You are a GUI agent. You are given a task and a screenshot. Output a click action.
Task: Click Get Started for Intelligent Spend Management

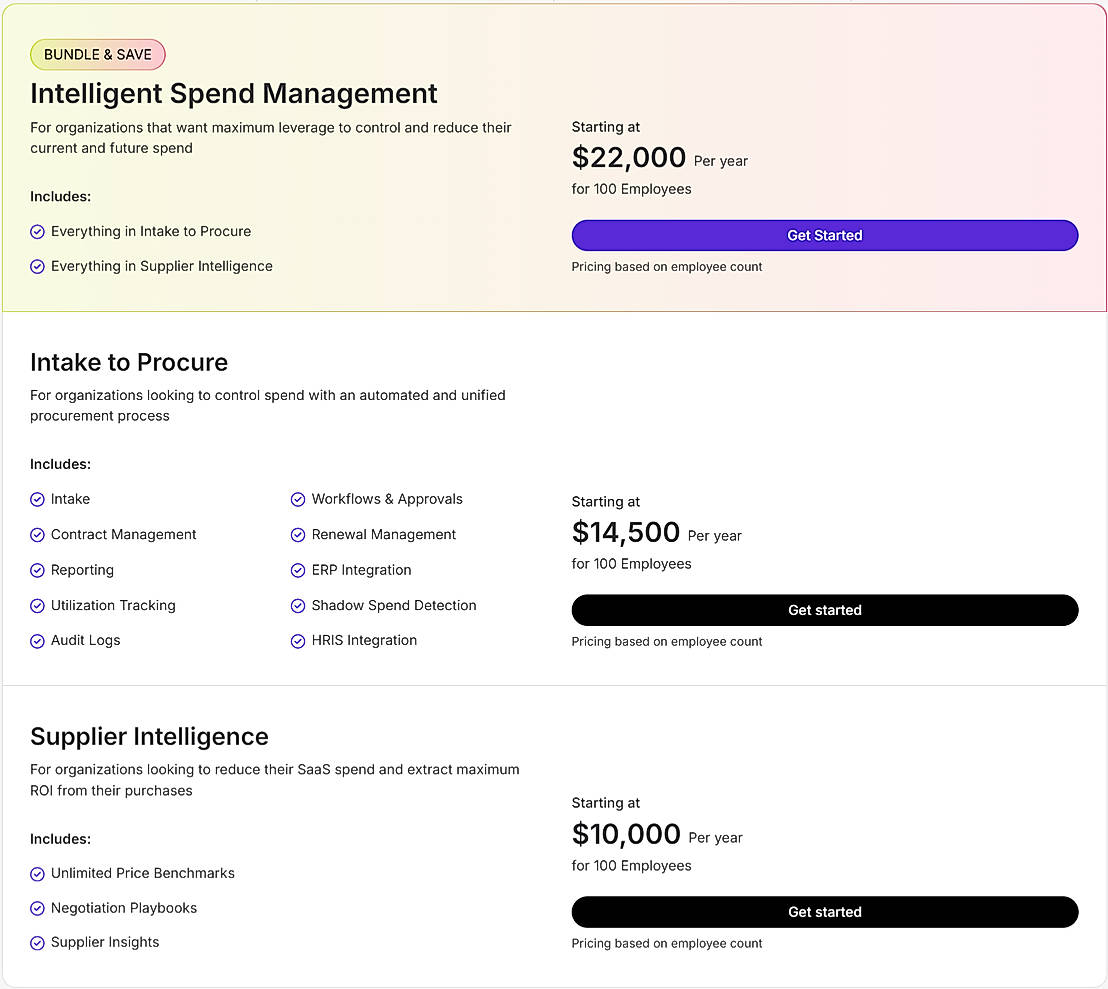(824, 235)
